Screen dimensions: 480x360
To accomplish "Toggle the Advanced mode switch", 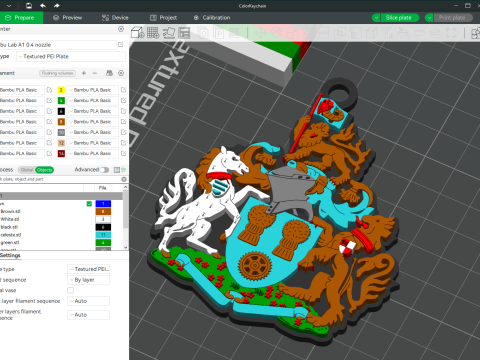I will (x=104, y=170).
